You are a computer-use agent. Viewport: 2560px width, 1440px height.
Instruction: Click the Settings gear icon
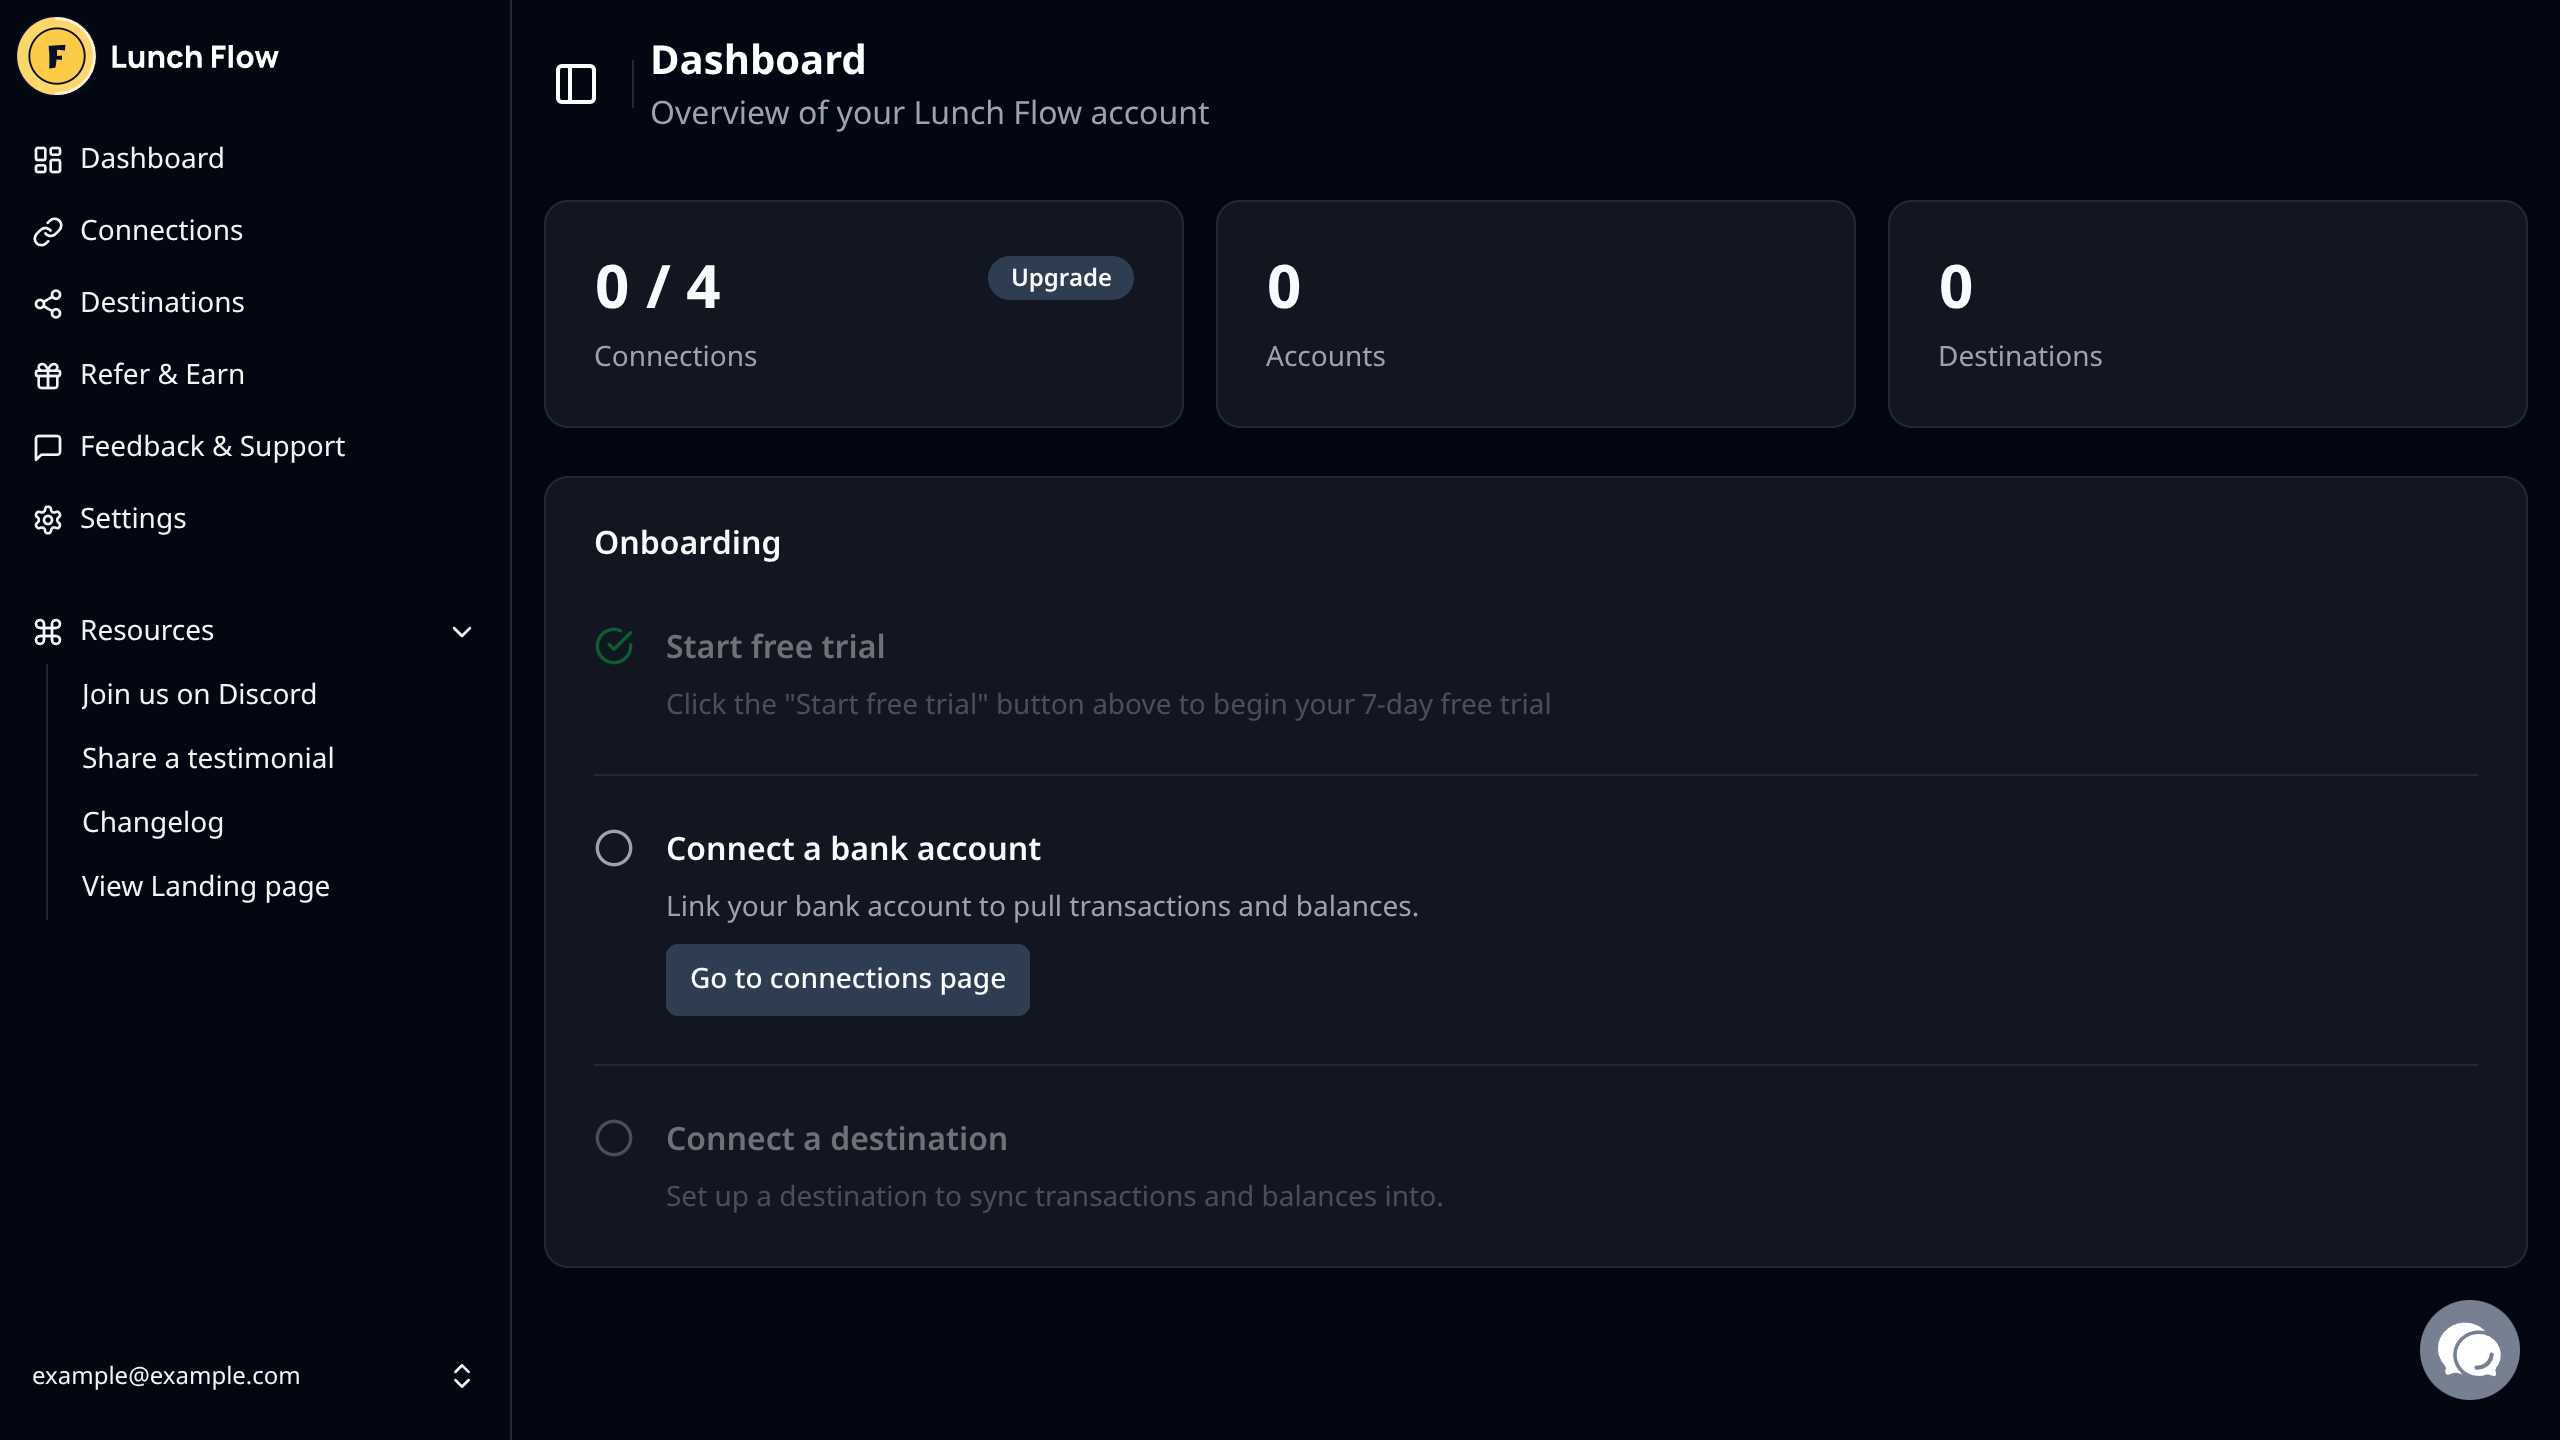coord(48,519)
